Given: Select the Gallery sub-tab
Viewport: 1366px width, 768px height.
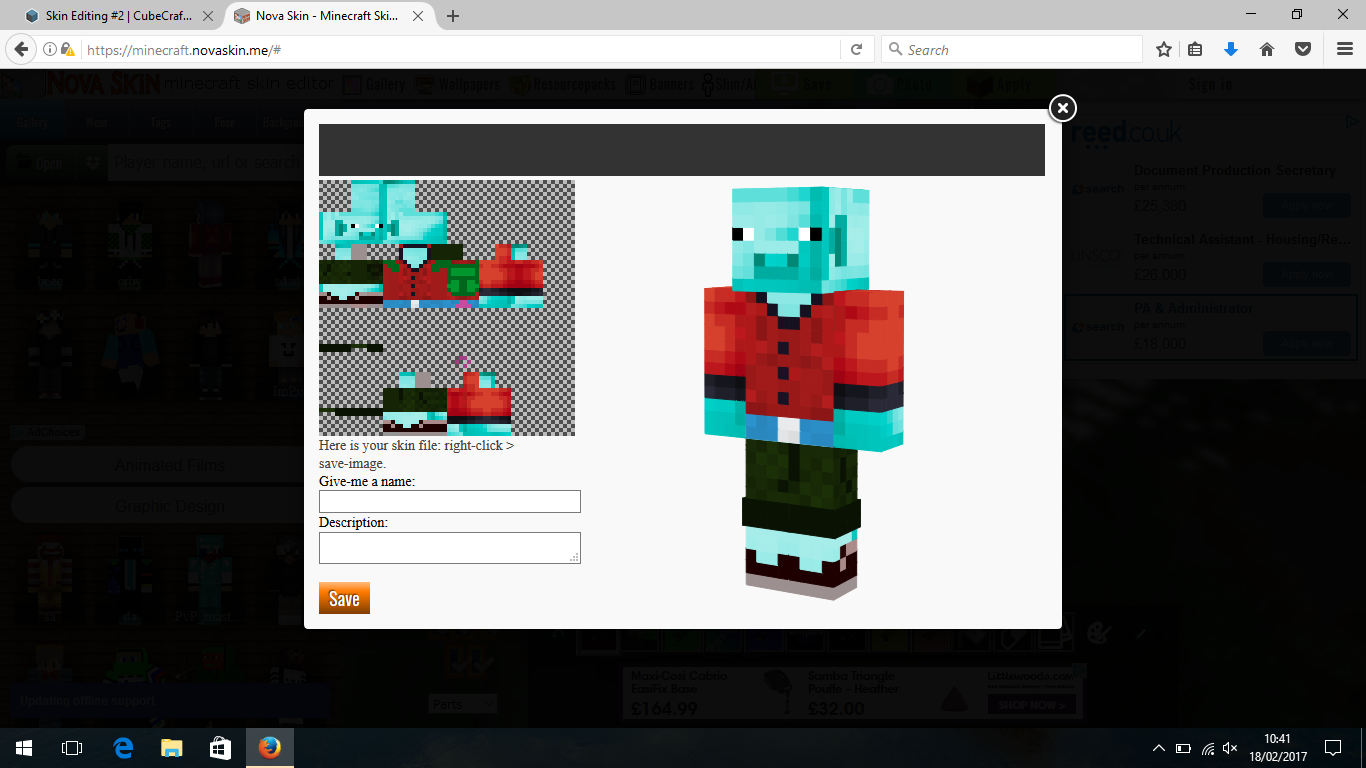Looking at the screenshot, I should 32,123.
